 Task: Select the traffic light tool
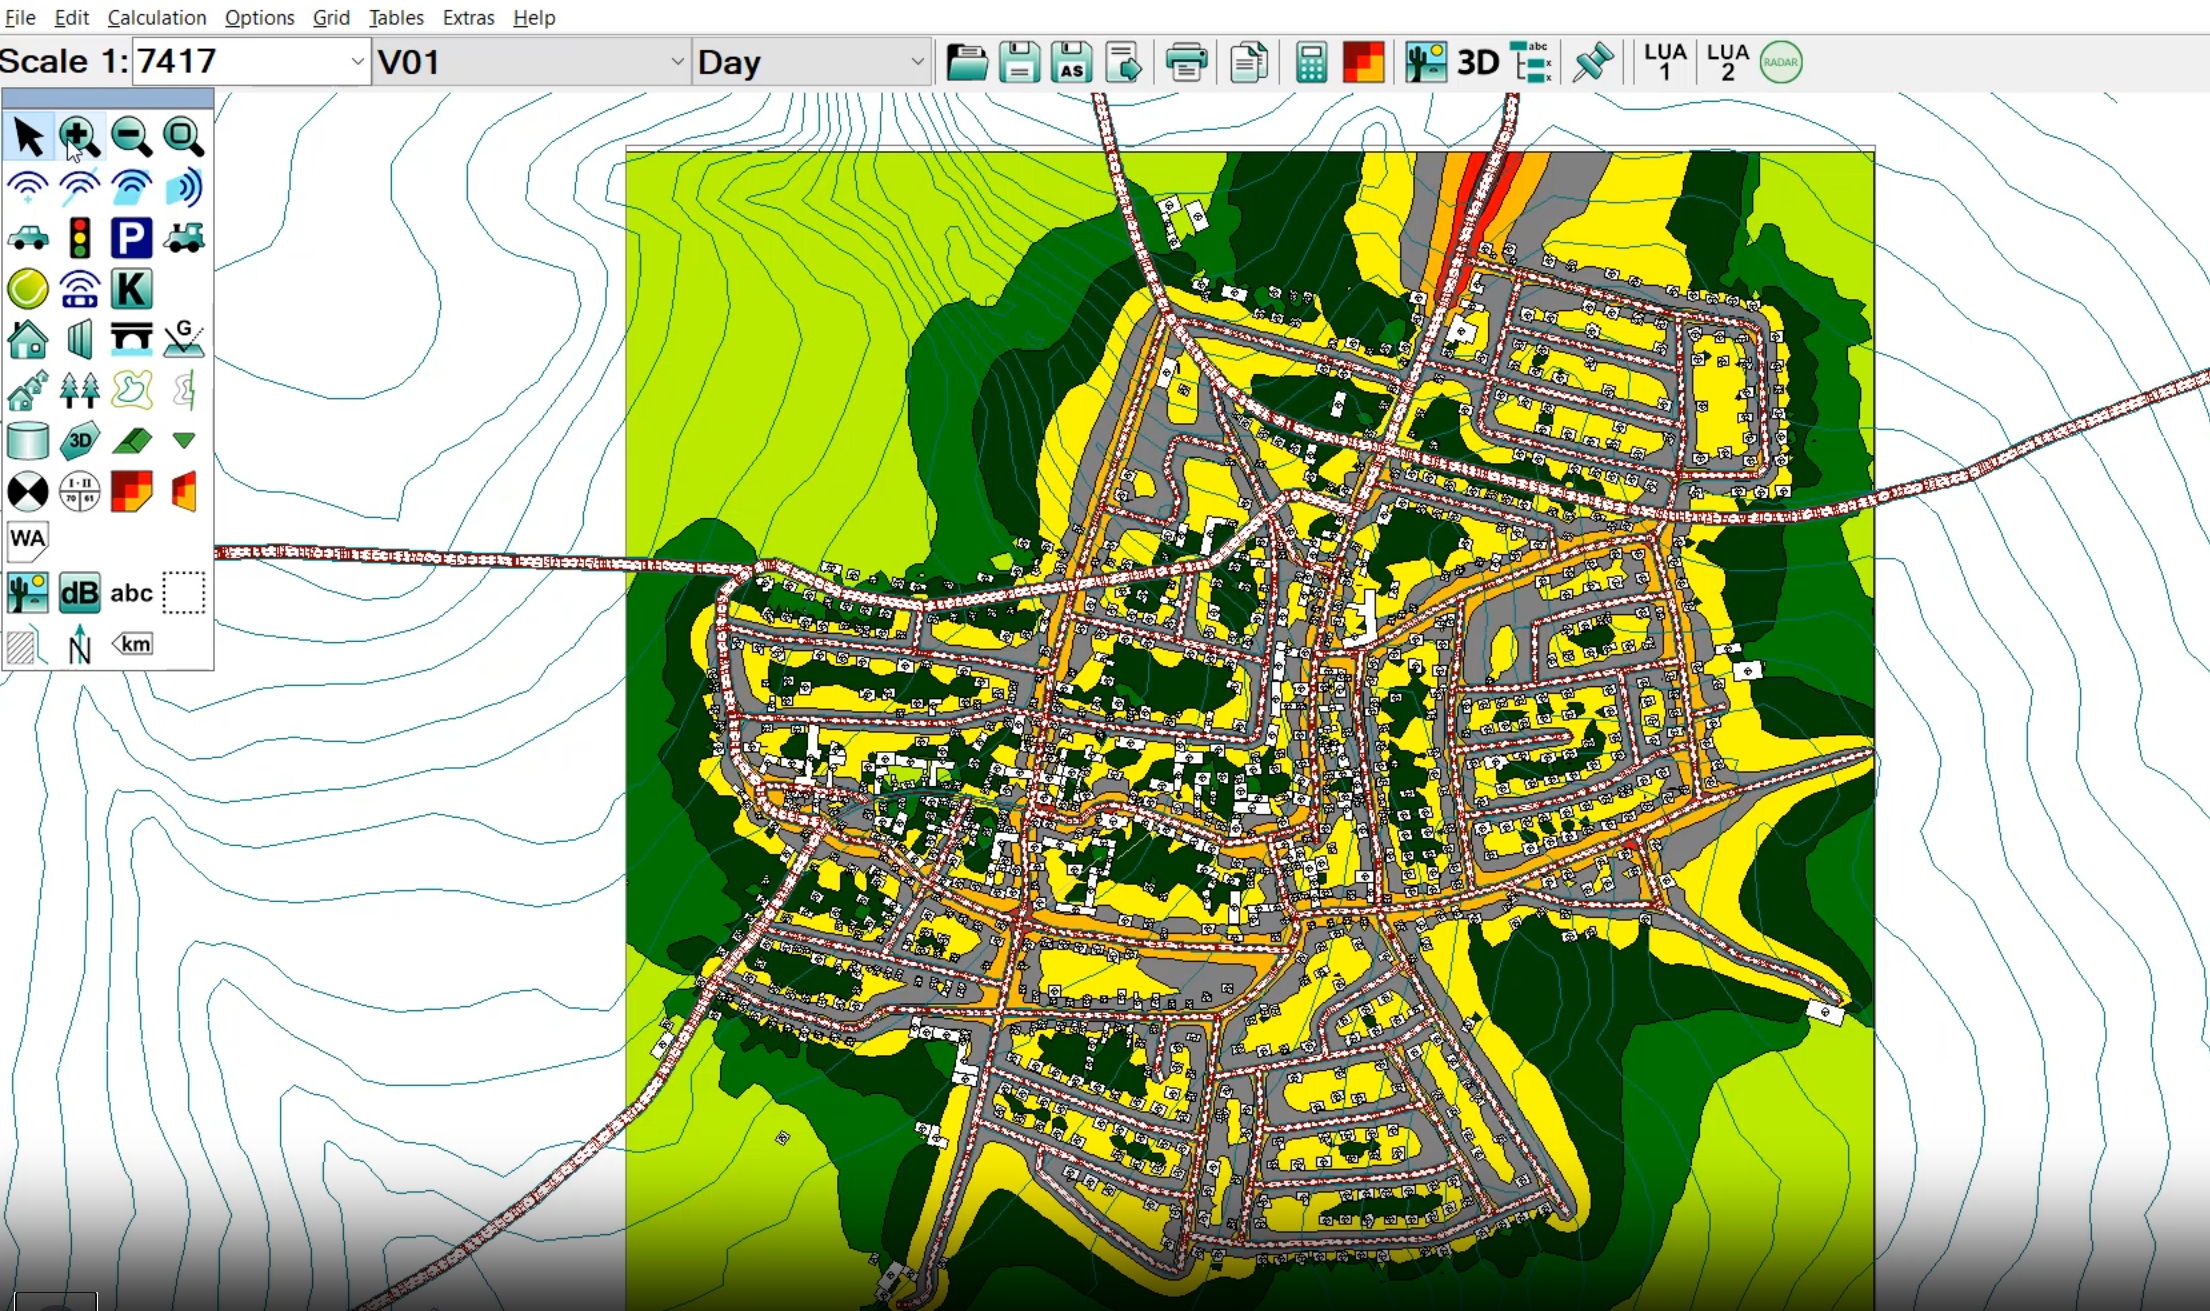point(79,238)
